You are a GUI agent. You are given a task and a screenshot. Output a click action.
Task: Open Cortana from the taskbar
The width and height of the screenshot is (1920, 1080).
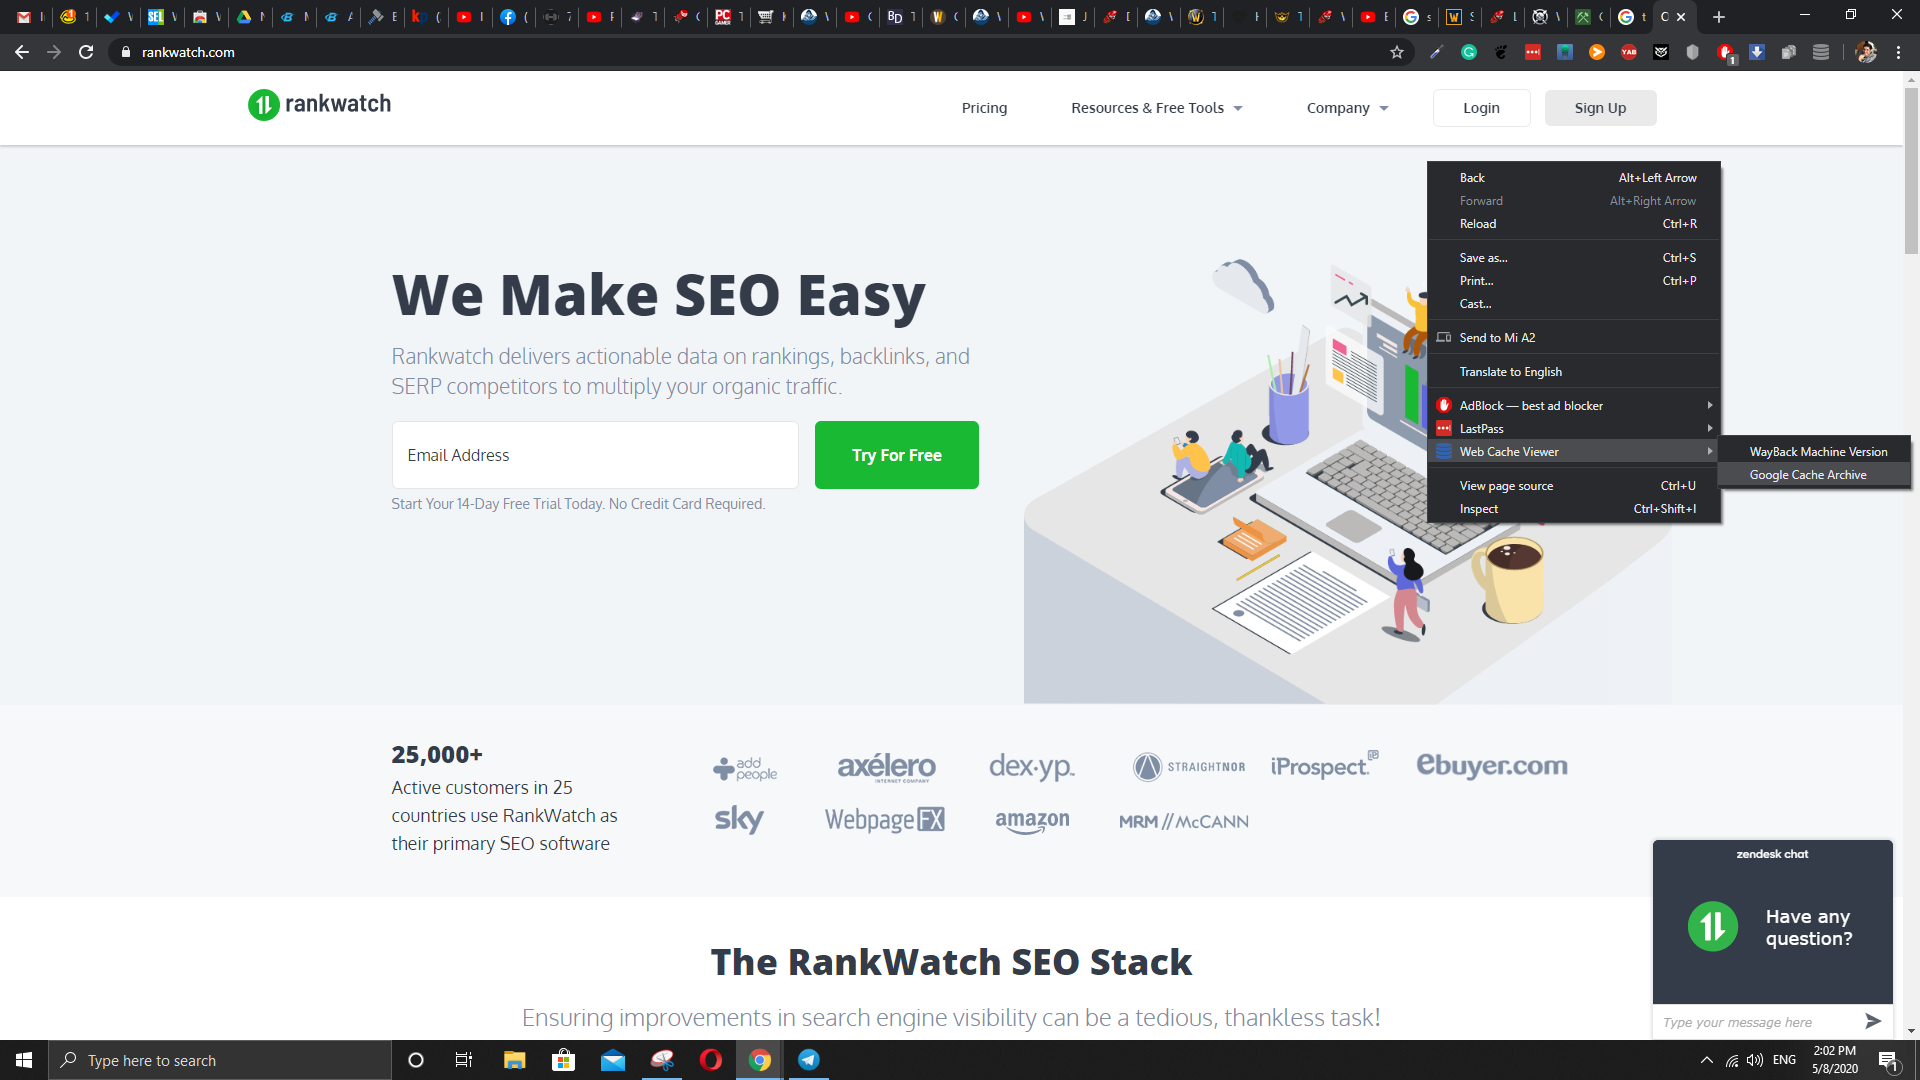click(x=416, y=1060)
